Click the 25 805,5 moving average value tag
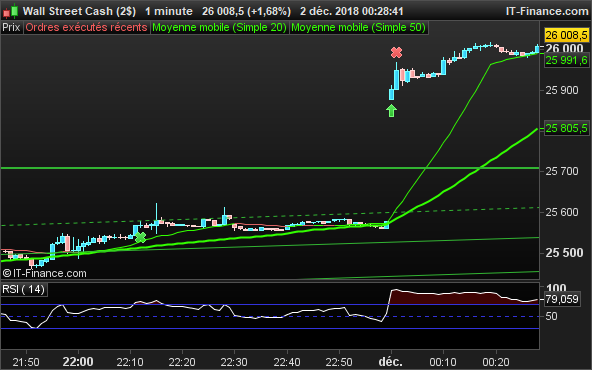 [x=566, y=128]
